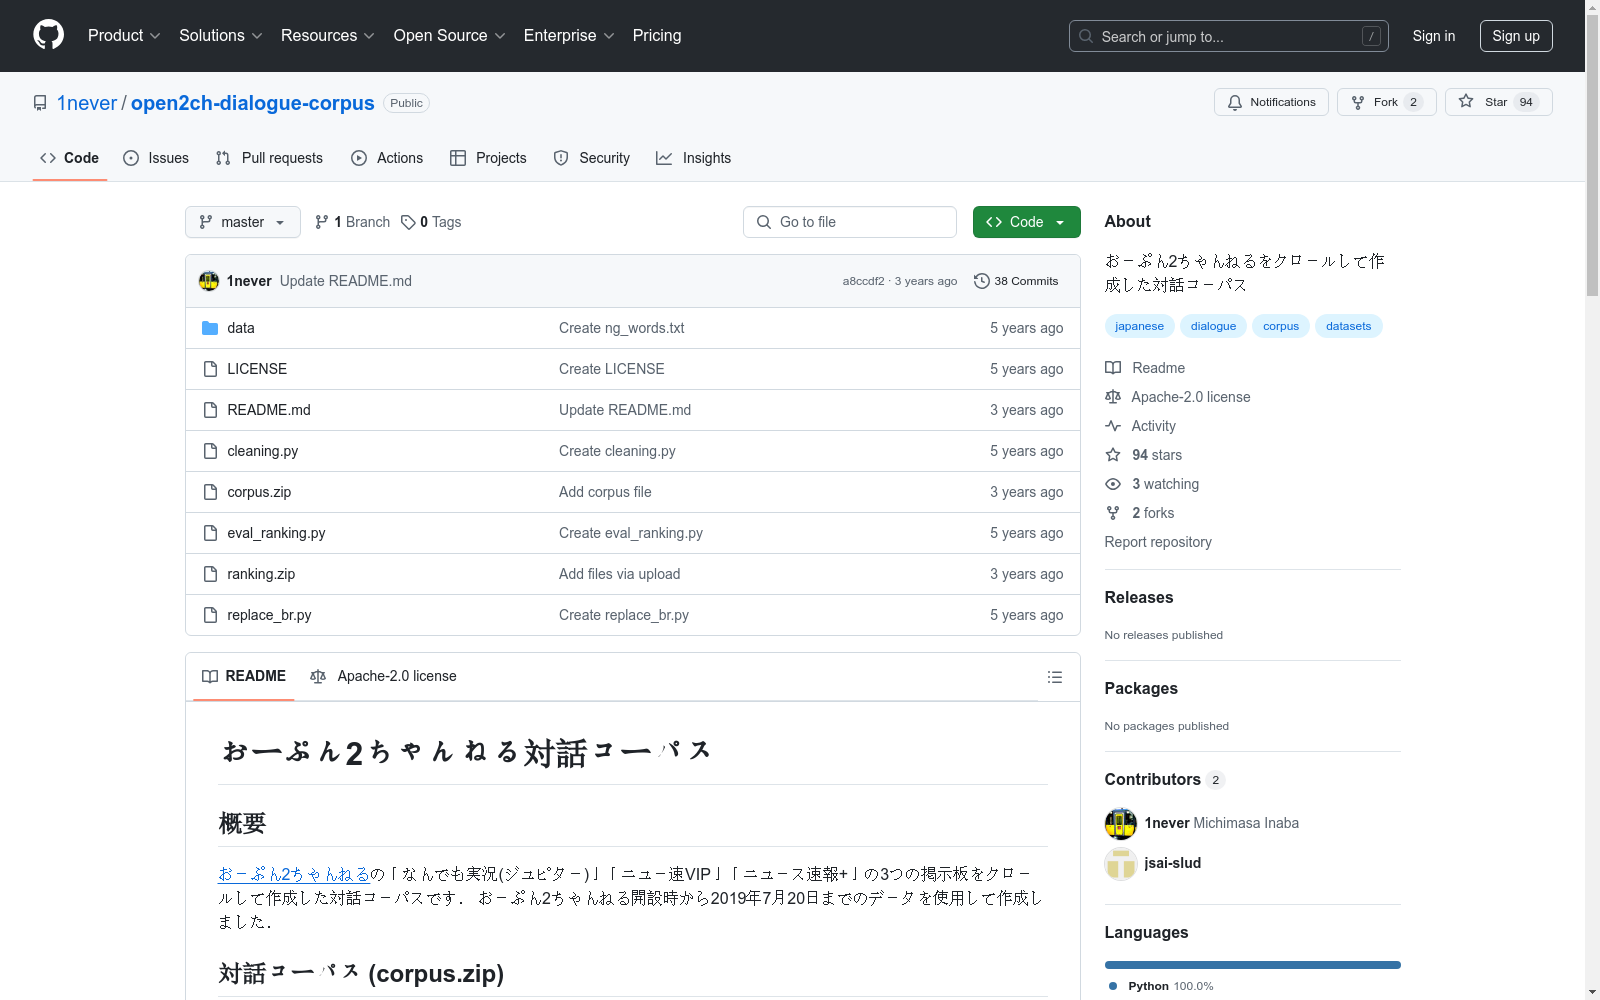This screenshot has height=1000, width=1600.
Task: Show the Apache-2.0 license tab
Action: 383,677
